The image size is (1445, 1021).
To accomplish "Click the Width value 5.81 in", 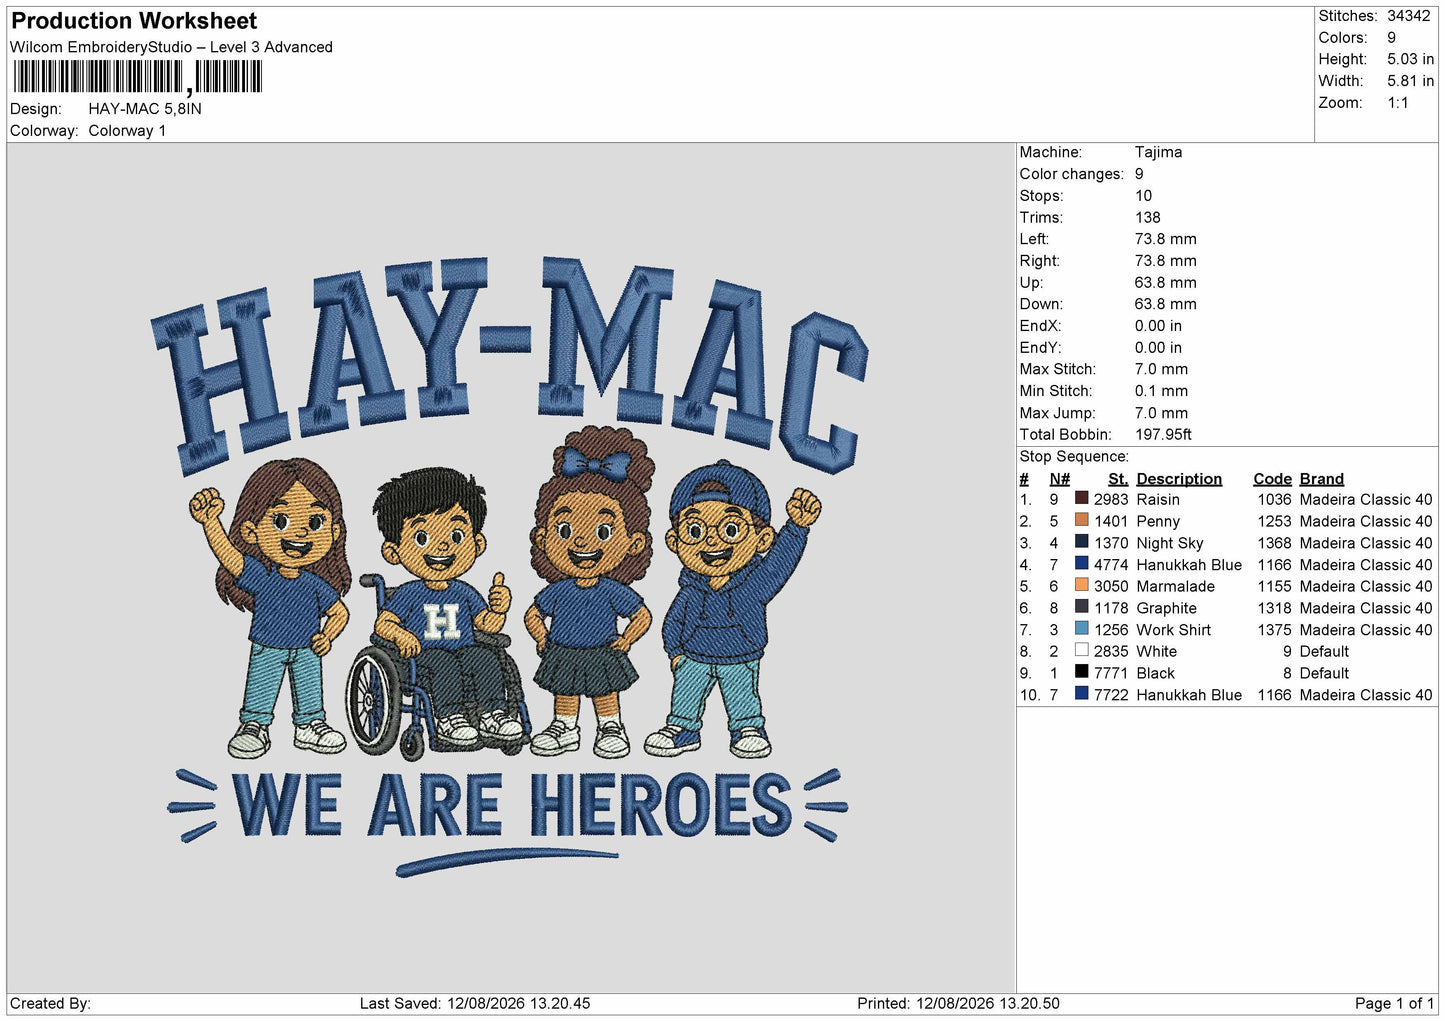I will pyautogui.click(x=1410, y=81).
